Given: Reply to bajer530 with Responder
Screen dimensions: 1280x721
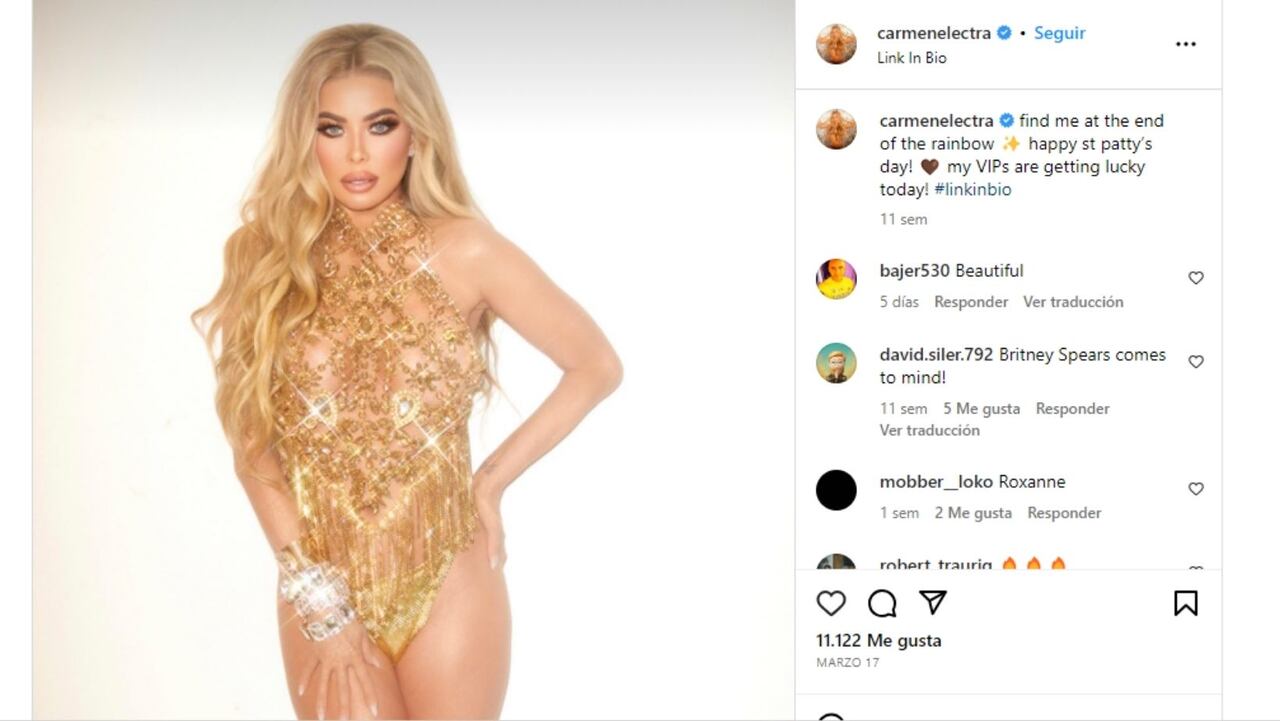Looking at the screenshot, I should pyautogui.click(x=971, y=302).
